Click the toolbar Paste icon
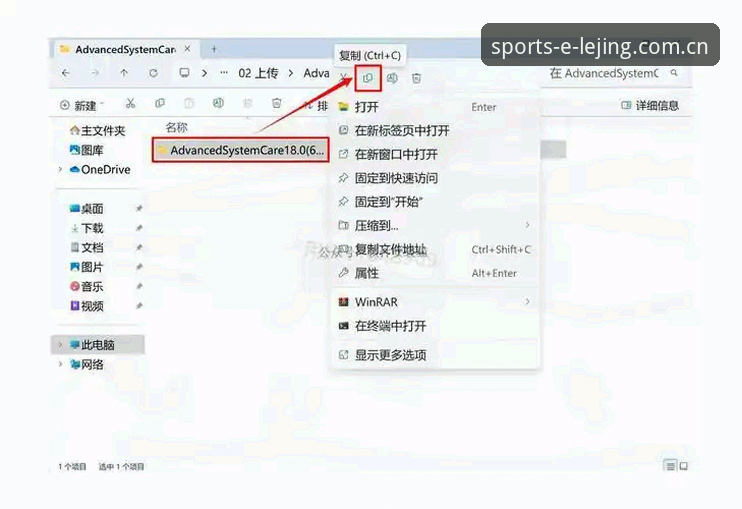Image resolution: width=742 pixels, height=509 pixels. pos(189,103)
